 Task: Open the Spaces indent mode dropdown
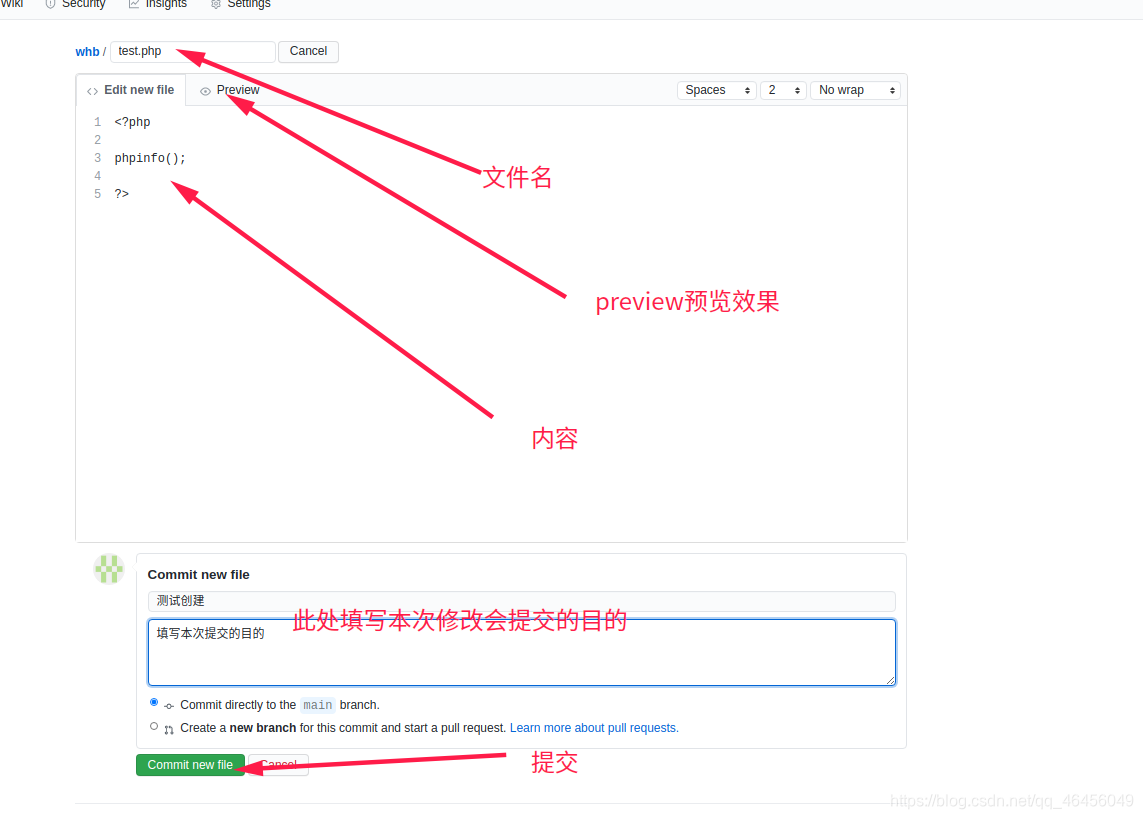[717, 90]
